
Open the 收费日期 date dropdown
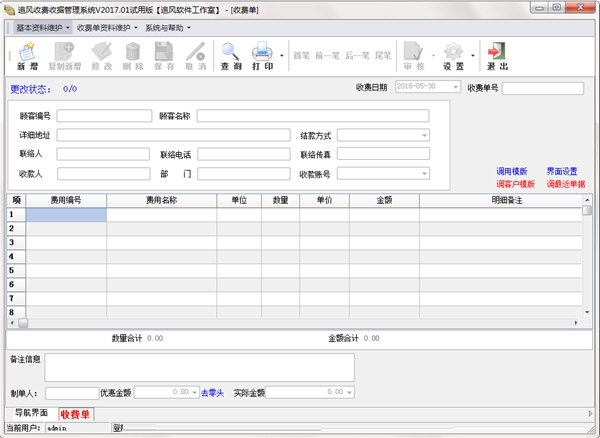pos(455,88)
